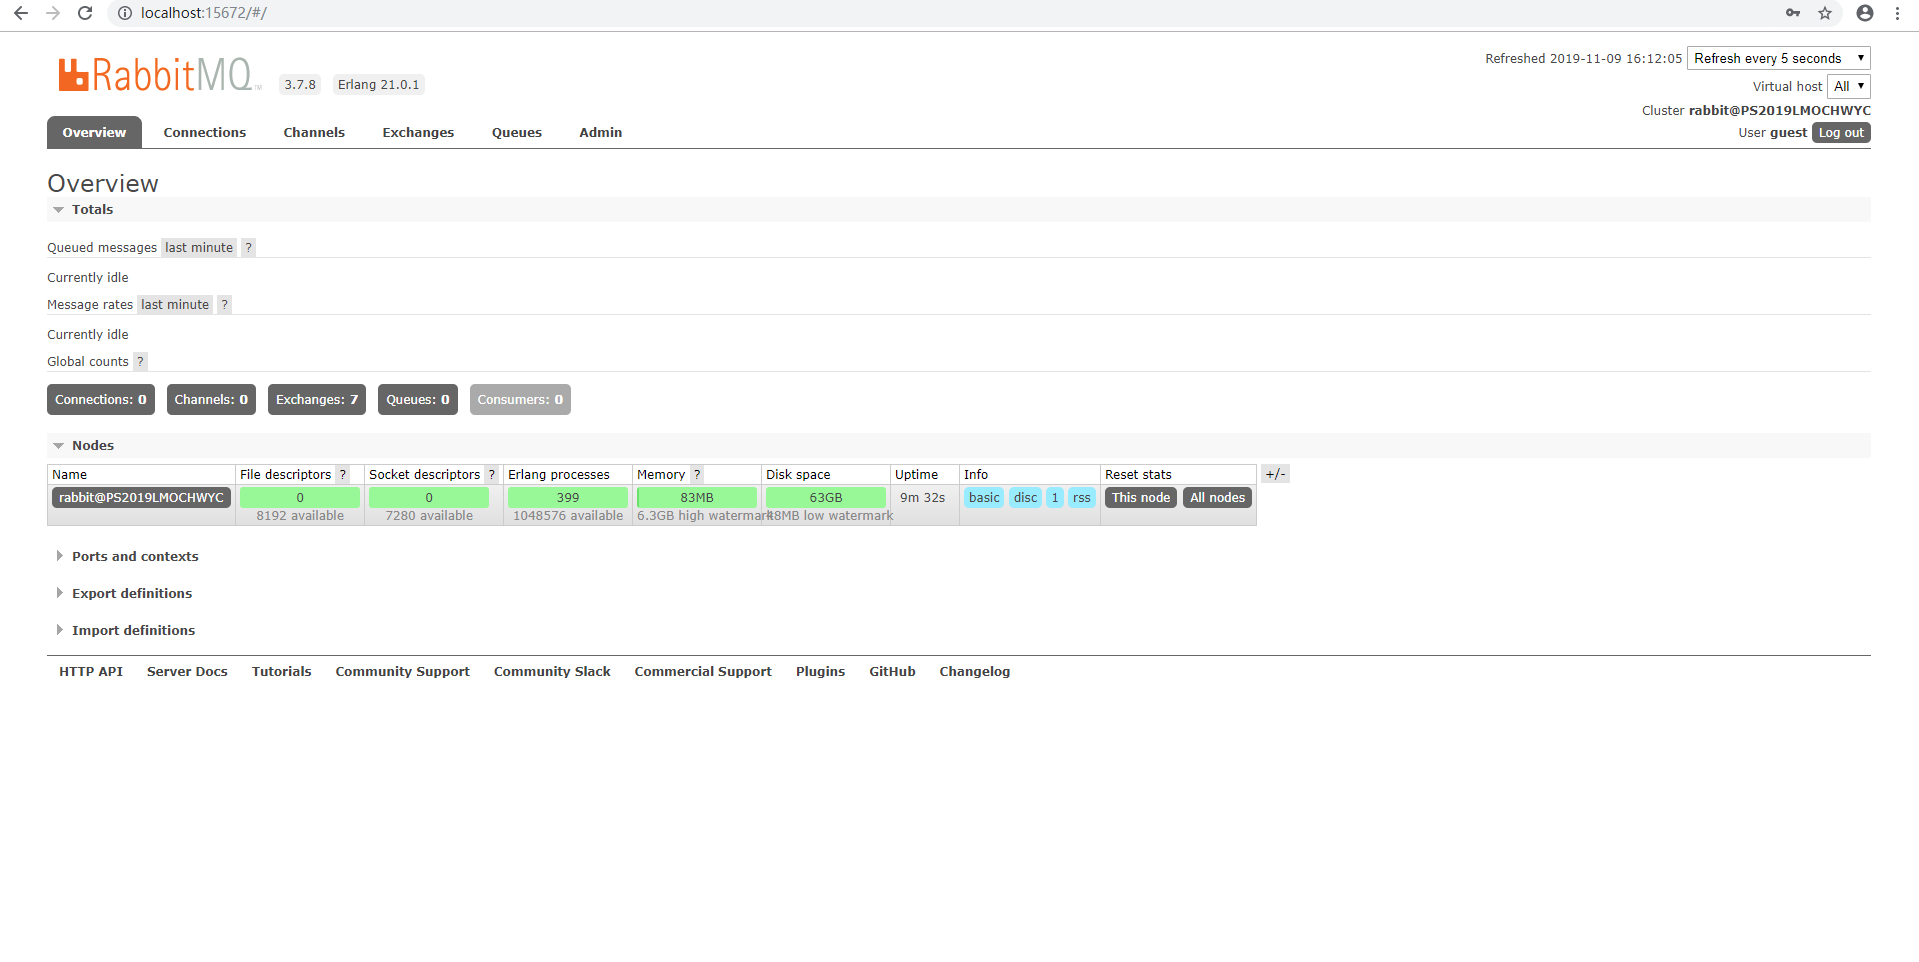Click the disc info tag
The image size is (1919, 962).
point(1026,498)
